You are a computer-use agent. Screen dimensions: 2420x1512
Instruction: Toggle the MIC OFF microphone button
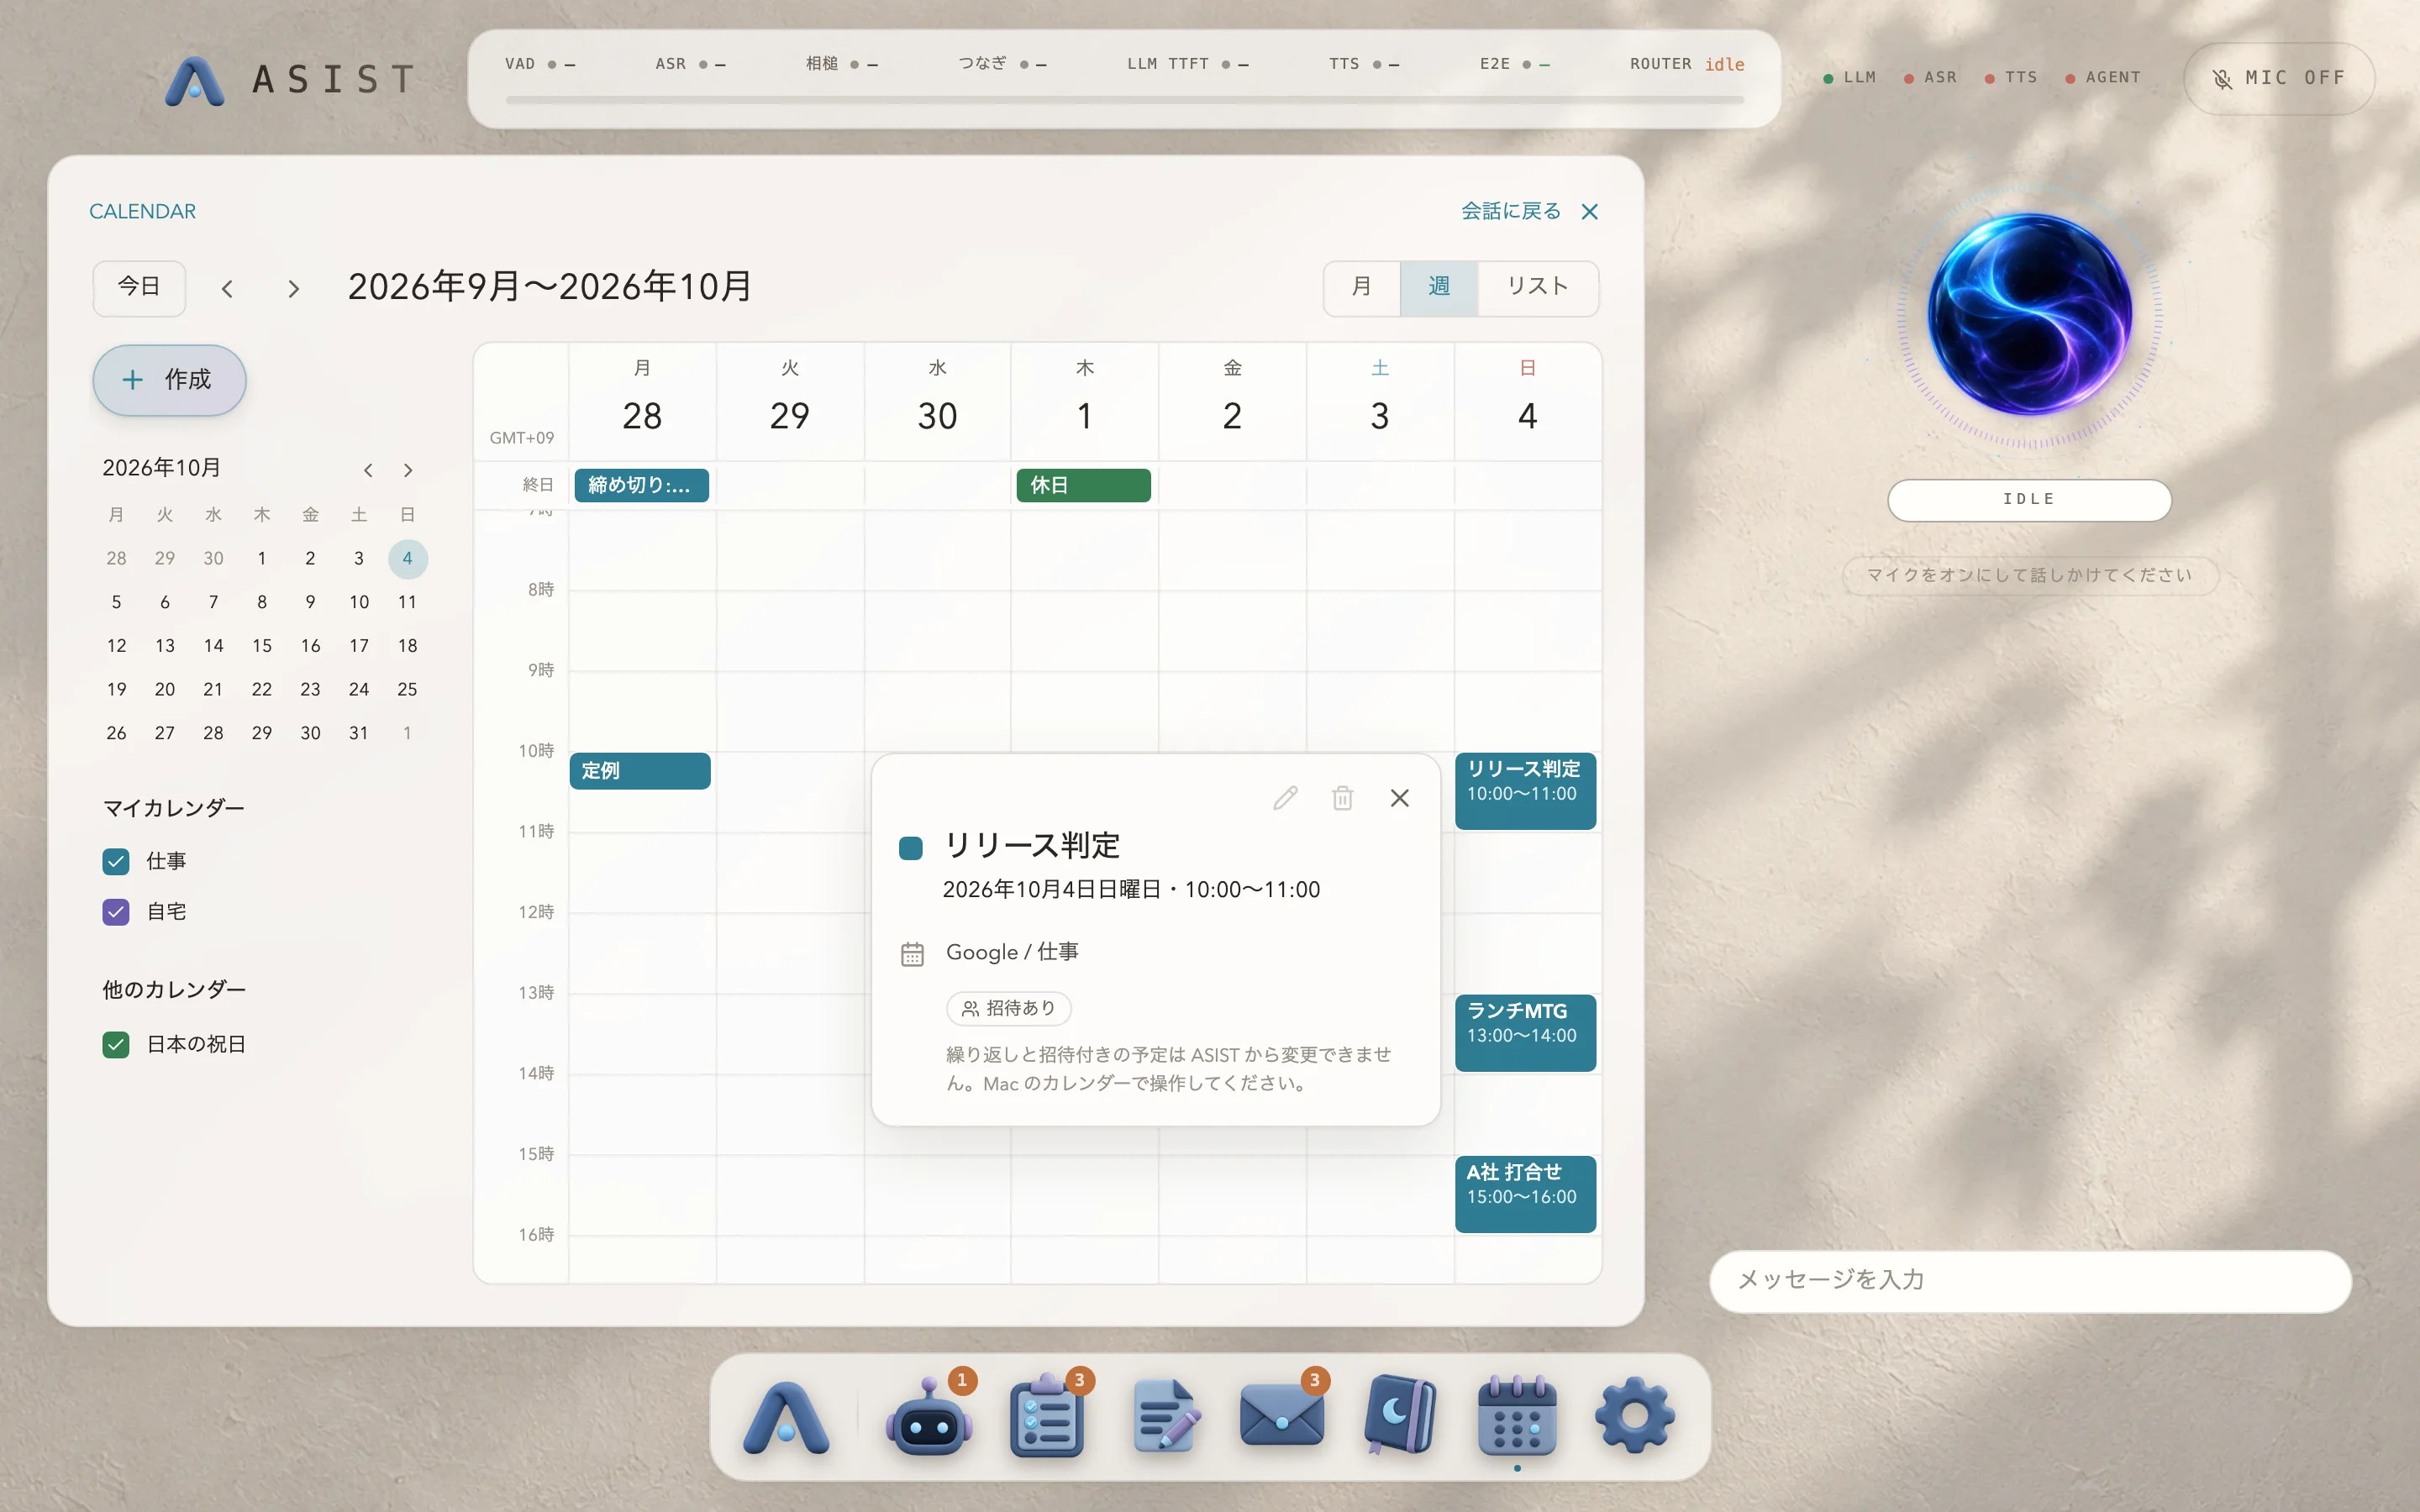coord(2279,78)
